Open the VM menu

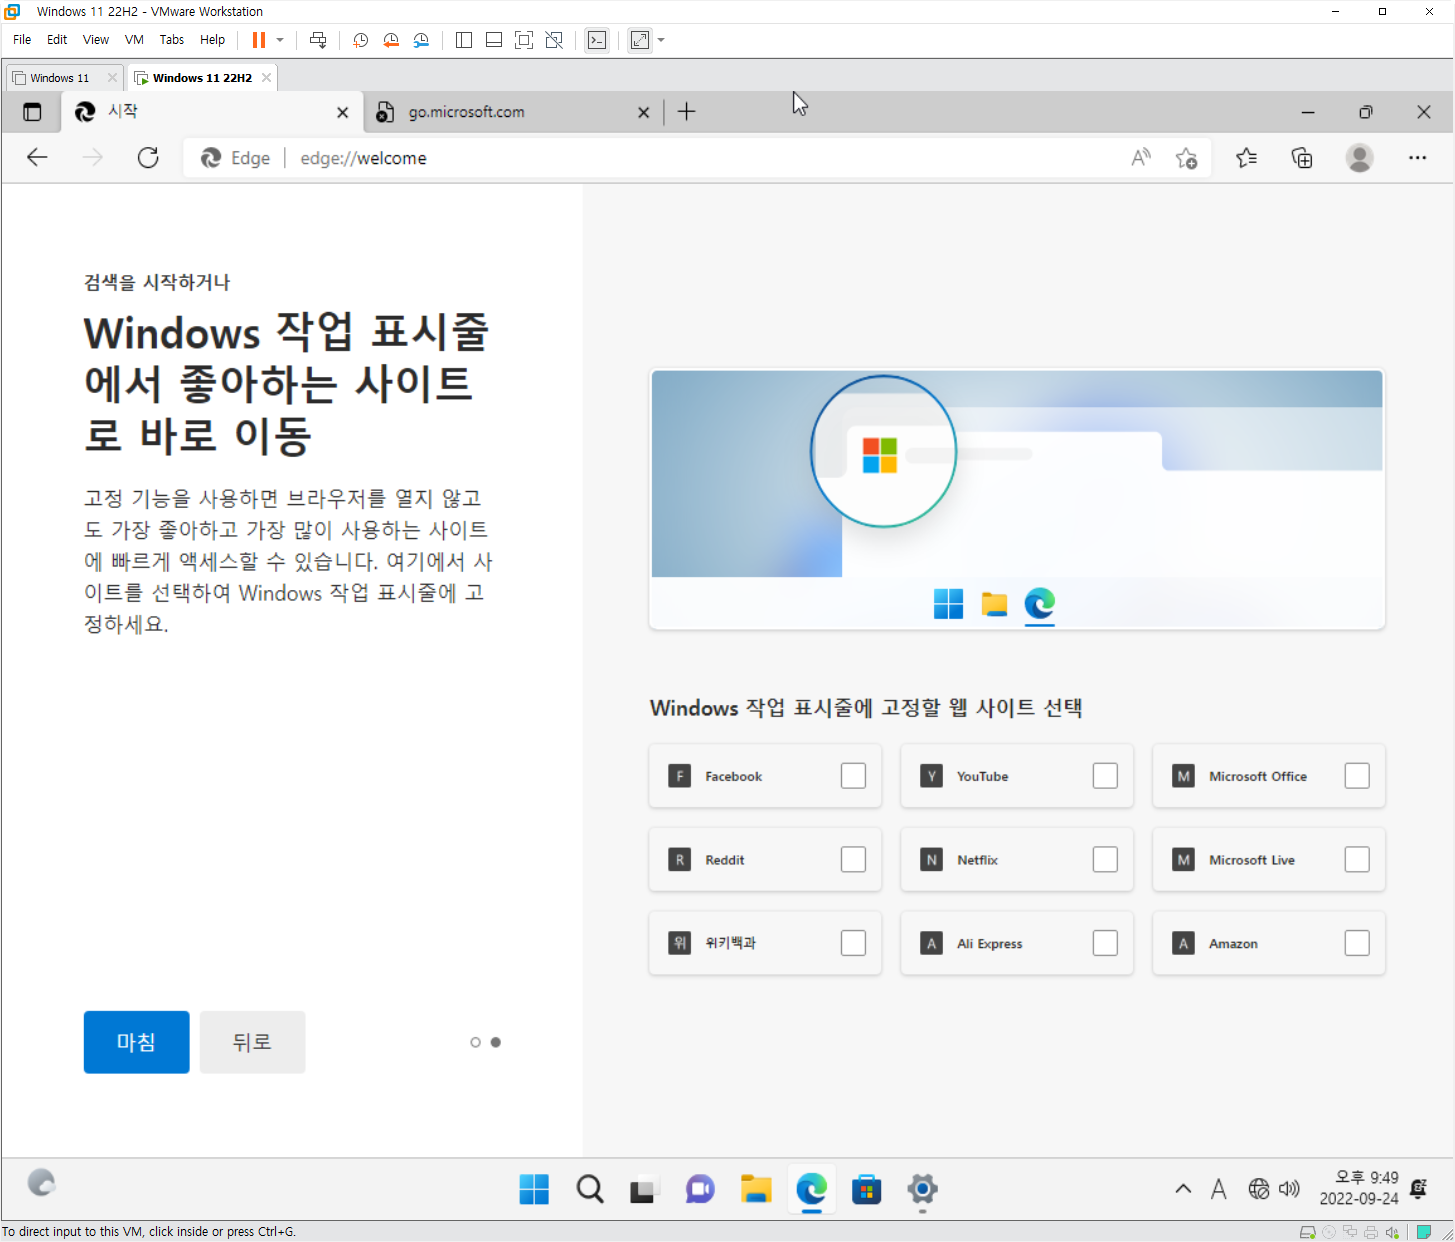tap(134, 40)
